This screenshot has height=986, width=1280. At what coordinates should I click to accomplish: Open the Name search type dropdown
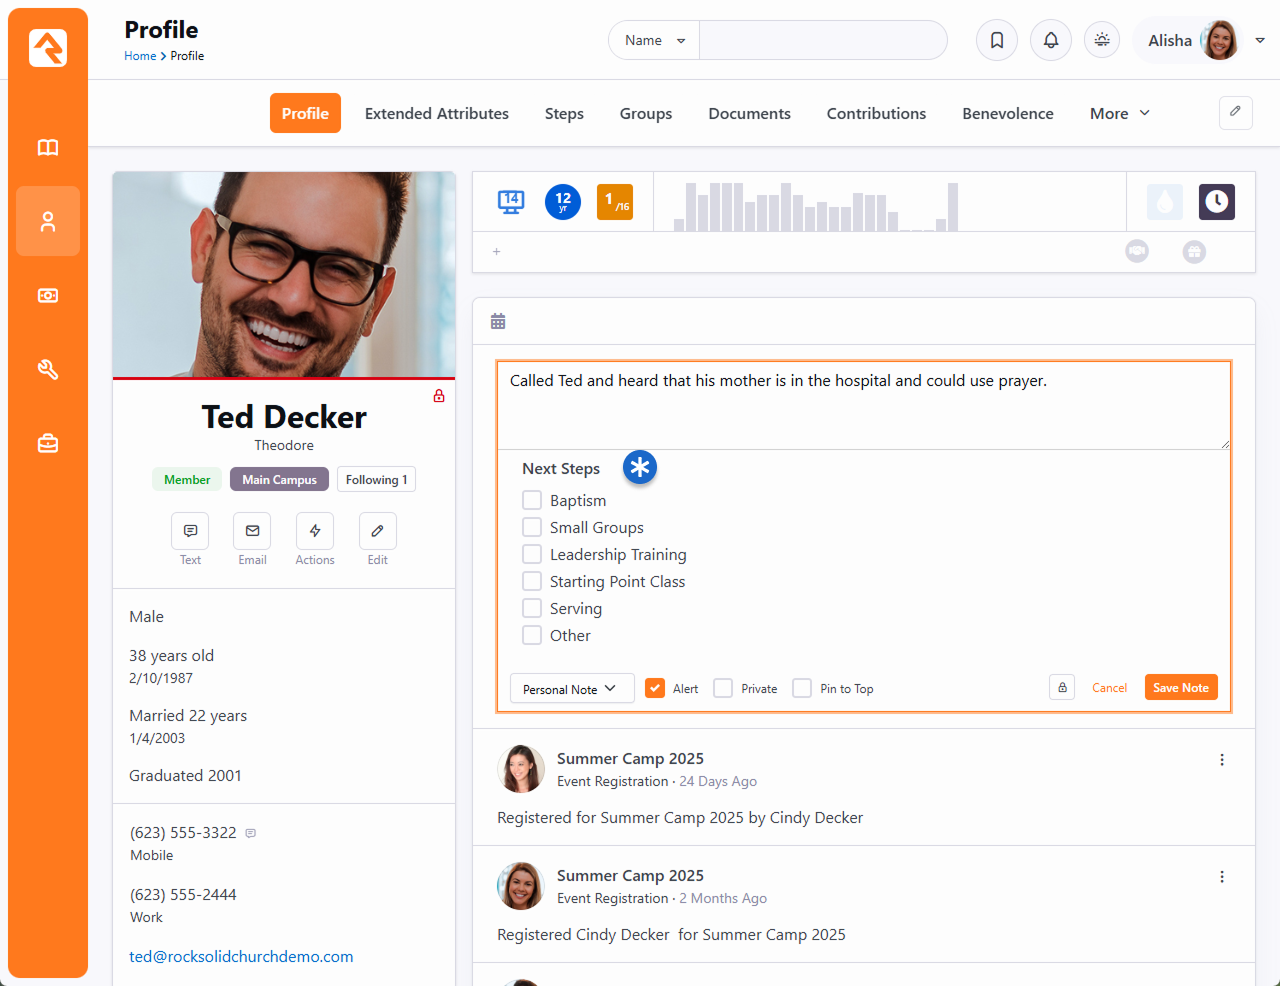pyautogui.click(x=654, y=40)
